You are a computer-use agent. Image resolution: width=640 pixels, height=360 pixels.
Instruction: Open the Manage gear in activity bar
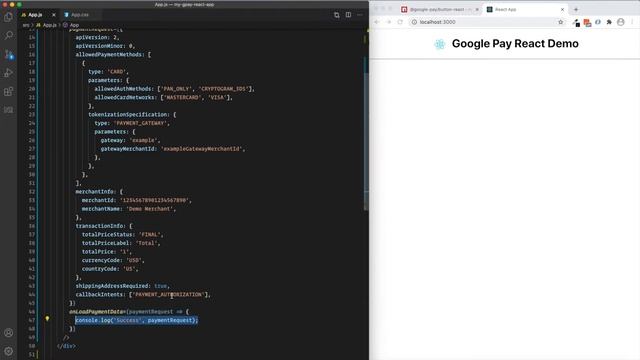[x=9, y=351]
